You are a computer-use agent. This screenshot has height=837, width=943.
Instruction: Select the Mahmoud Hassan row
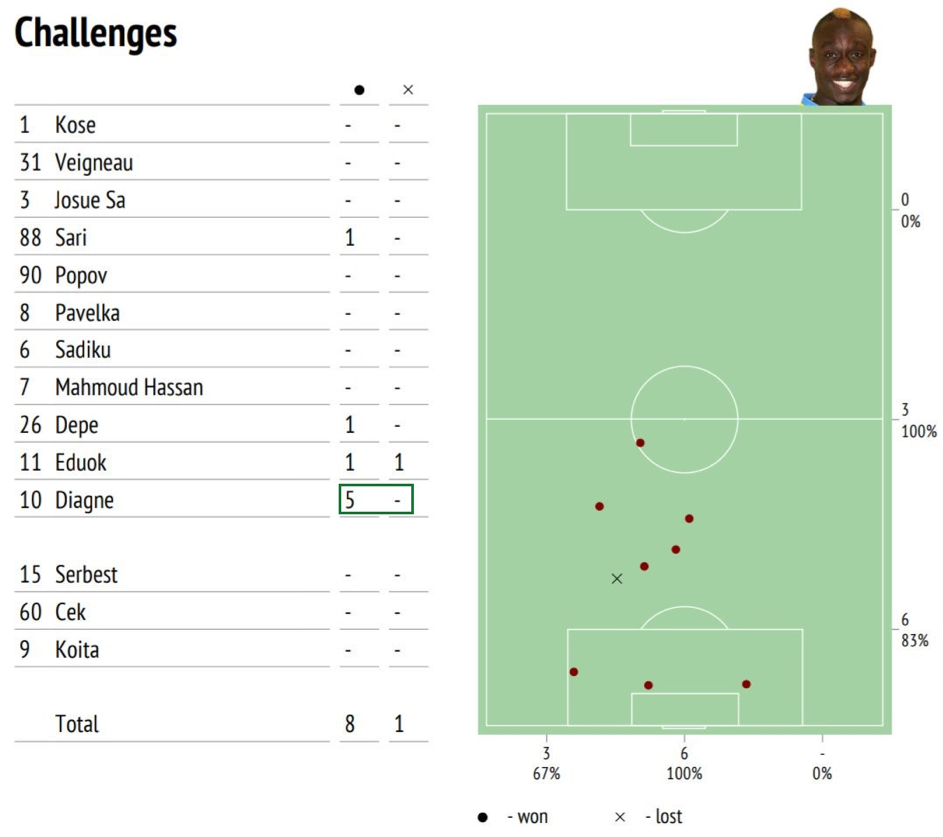pyautogui.click(x=221, y=387)
